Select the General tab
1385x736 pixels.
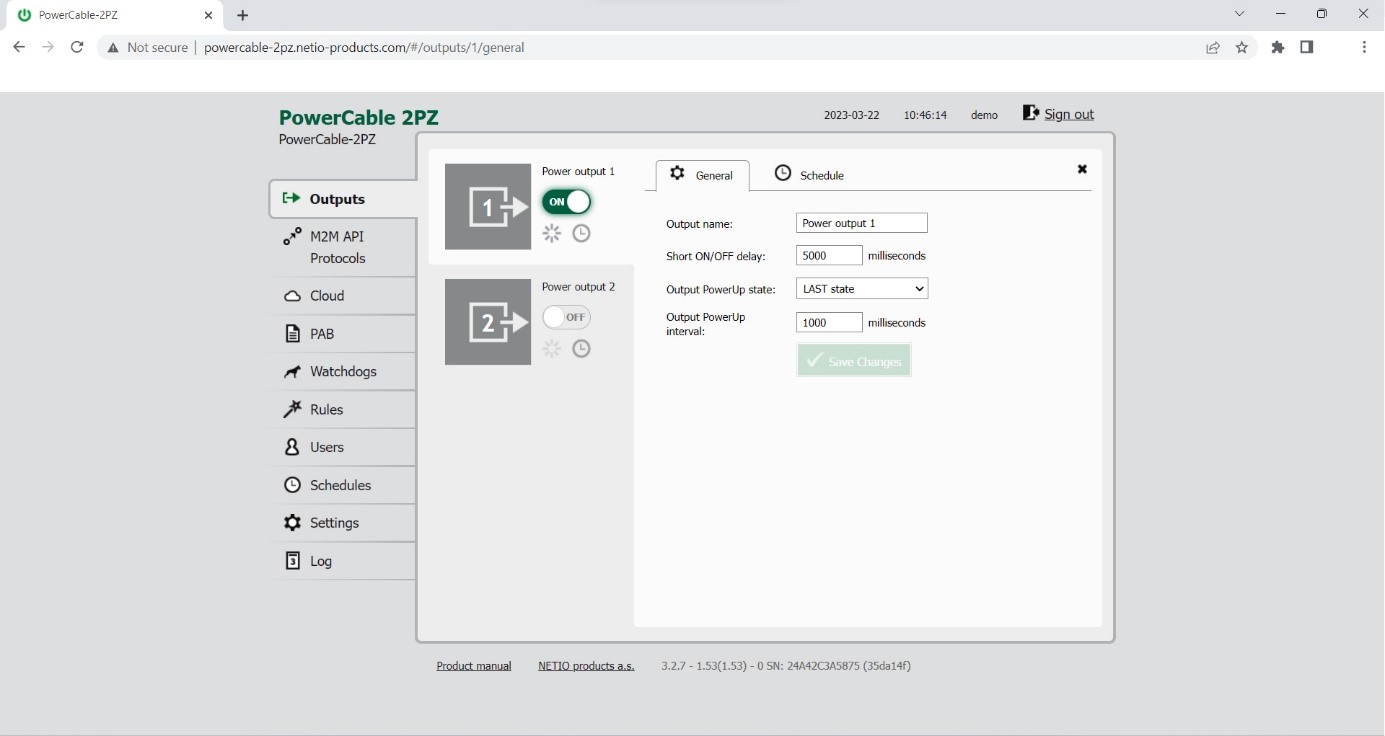click(702, 175)
